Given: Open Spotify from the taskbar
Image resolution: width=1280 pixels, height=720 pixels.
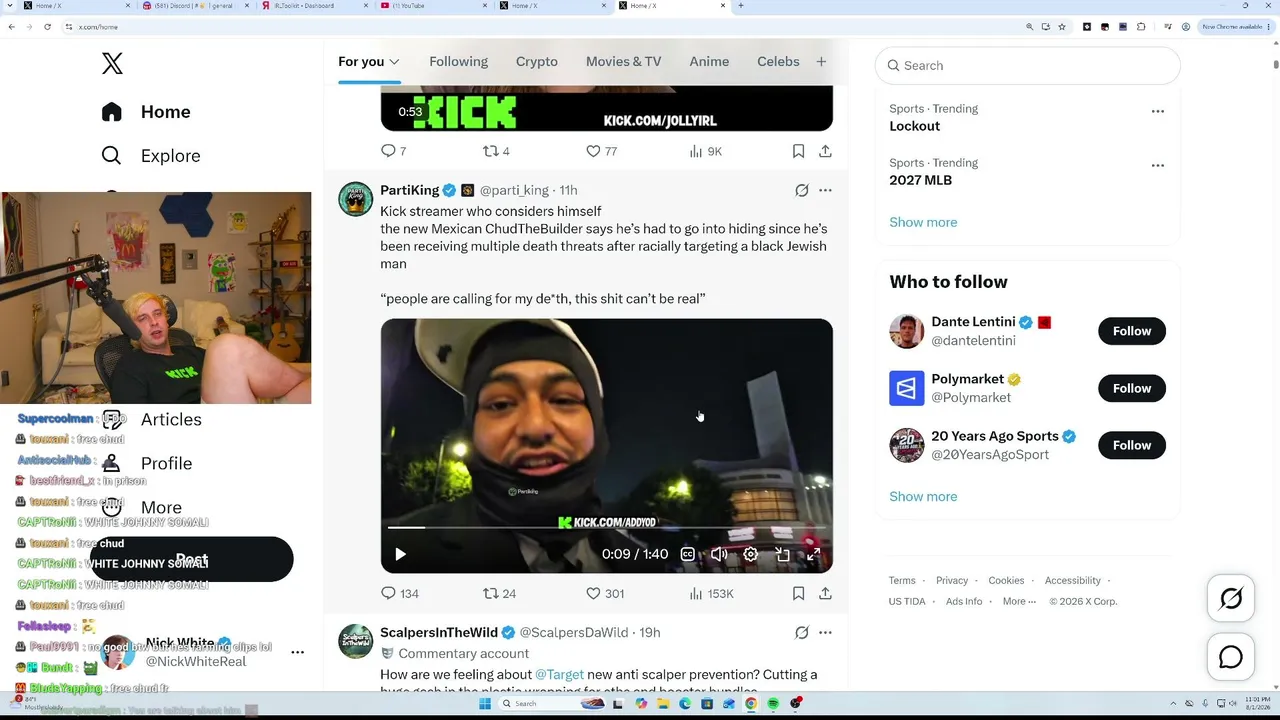Looking at the screenshot, I should [x=773, y=704].
